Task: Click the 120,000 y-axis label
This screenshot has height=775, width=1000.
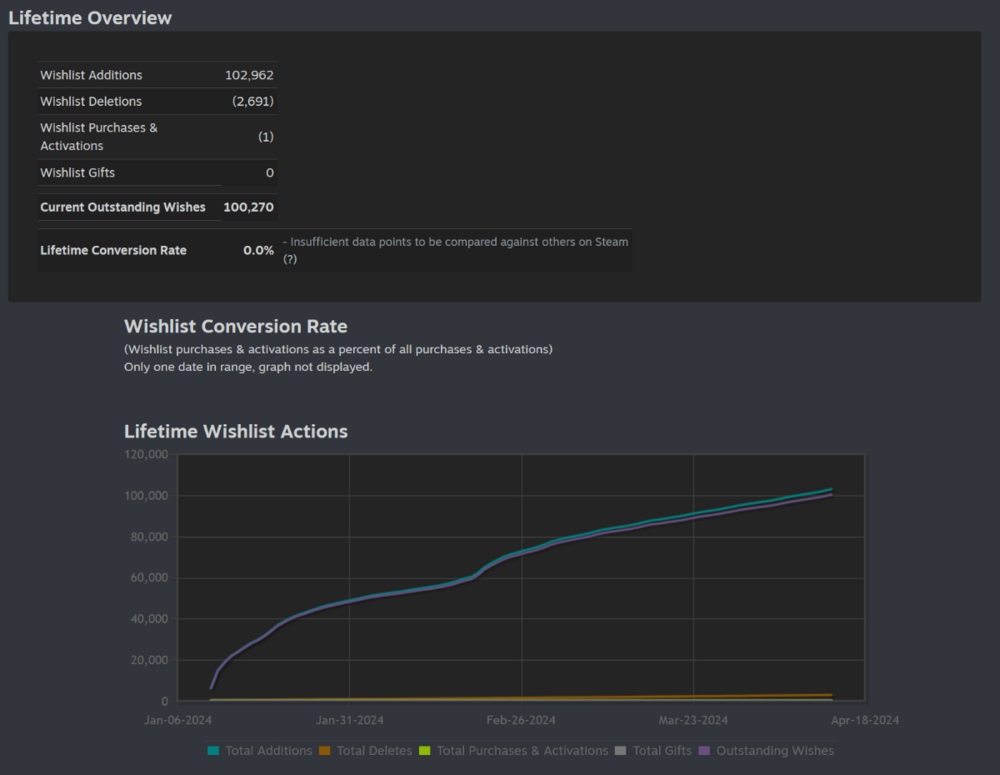Action: click(146, 455)
